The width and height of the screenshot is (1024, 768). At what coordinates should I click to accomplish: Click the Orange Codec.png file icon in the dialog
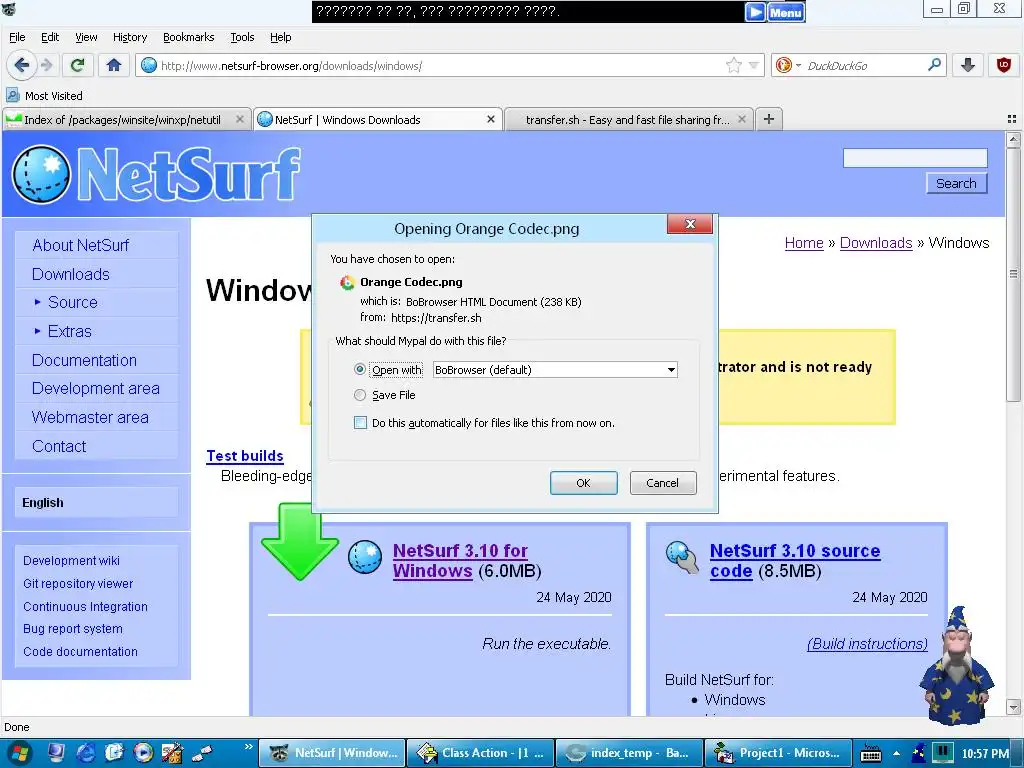pyautogui.click(x=347, y=282)
